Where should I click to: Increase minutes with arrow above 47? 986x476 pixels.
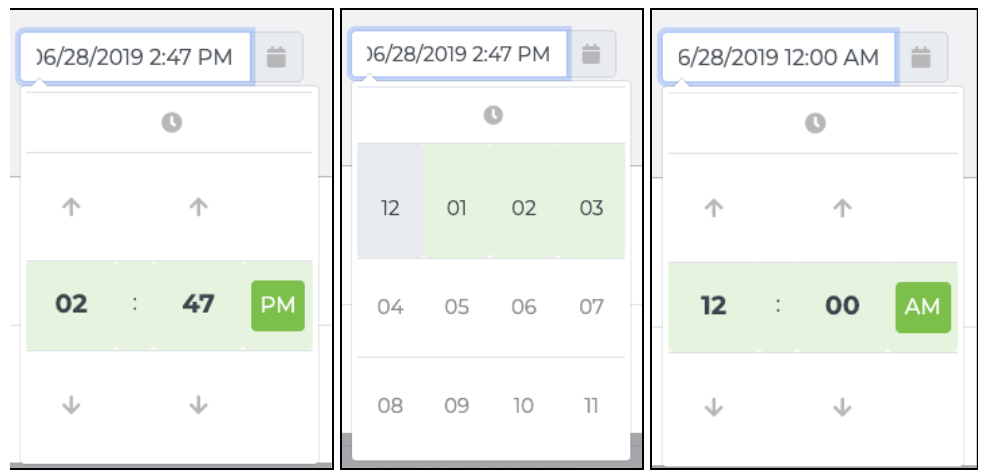[x=199, y=207]
